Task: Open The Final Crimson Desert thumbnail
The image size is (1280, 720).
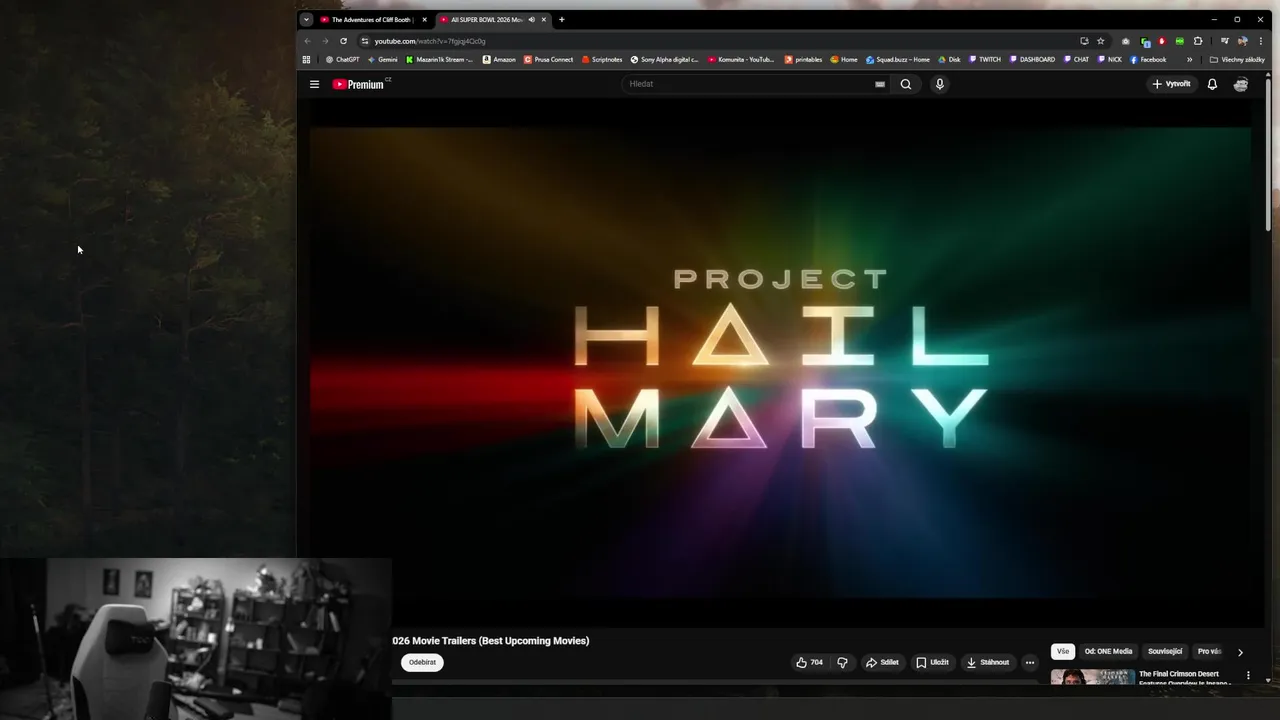Action: [x=1092, y=677]
